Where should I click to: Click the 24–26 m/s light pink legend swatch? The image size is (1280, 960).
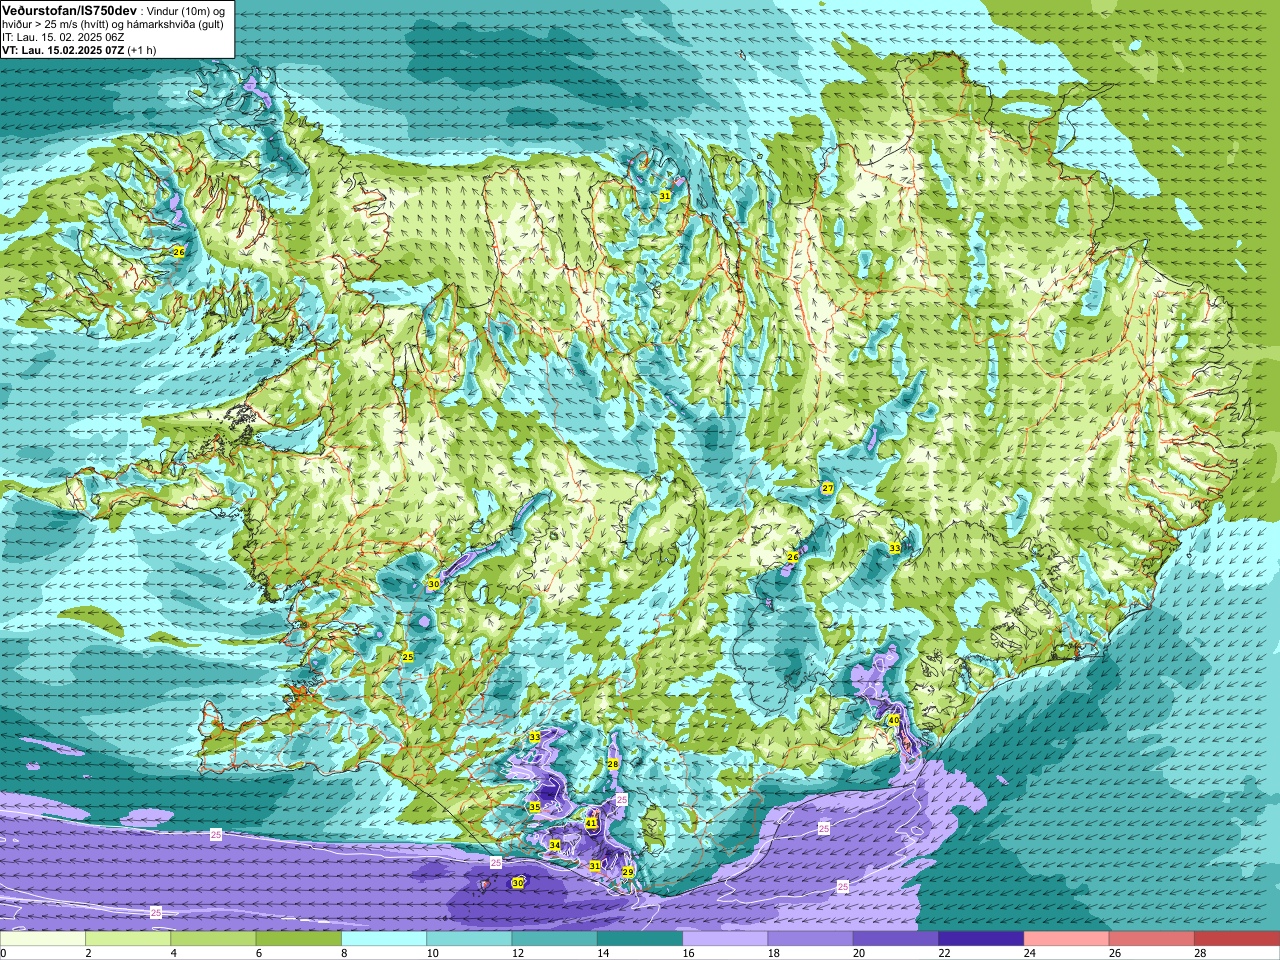[x=1066, y=939]
